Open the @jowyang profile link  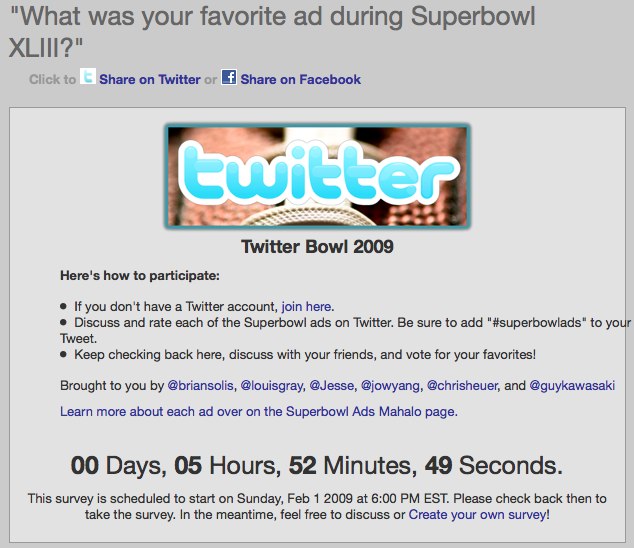[x=390, y=385]
